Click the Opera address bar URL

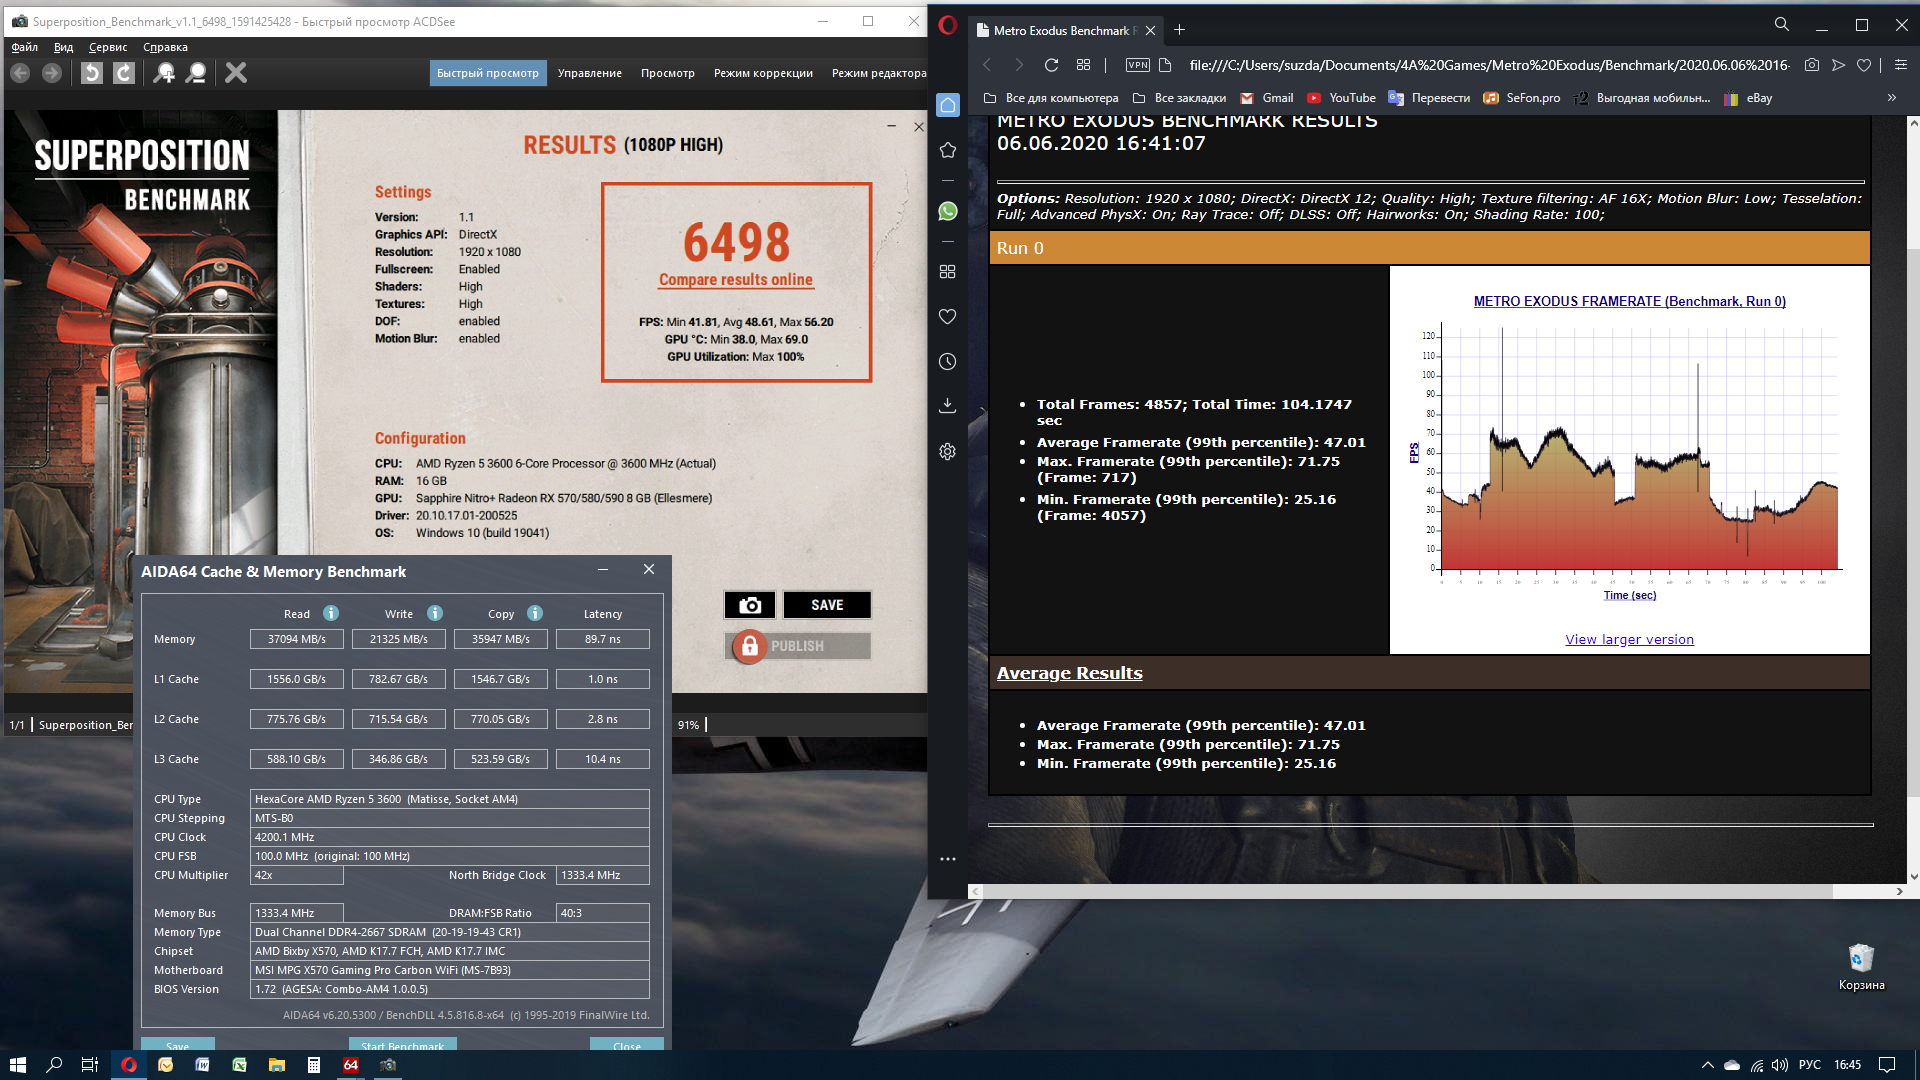[x=1488, y=65]
